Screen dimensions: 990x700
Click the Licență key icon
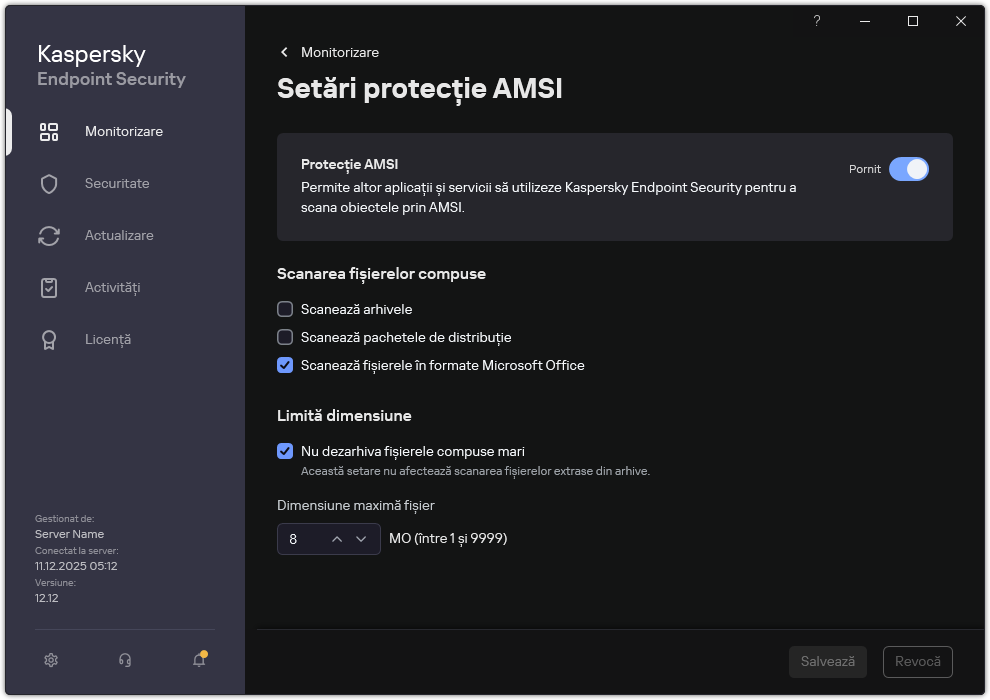(48, 339)
